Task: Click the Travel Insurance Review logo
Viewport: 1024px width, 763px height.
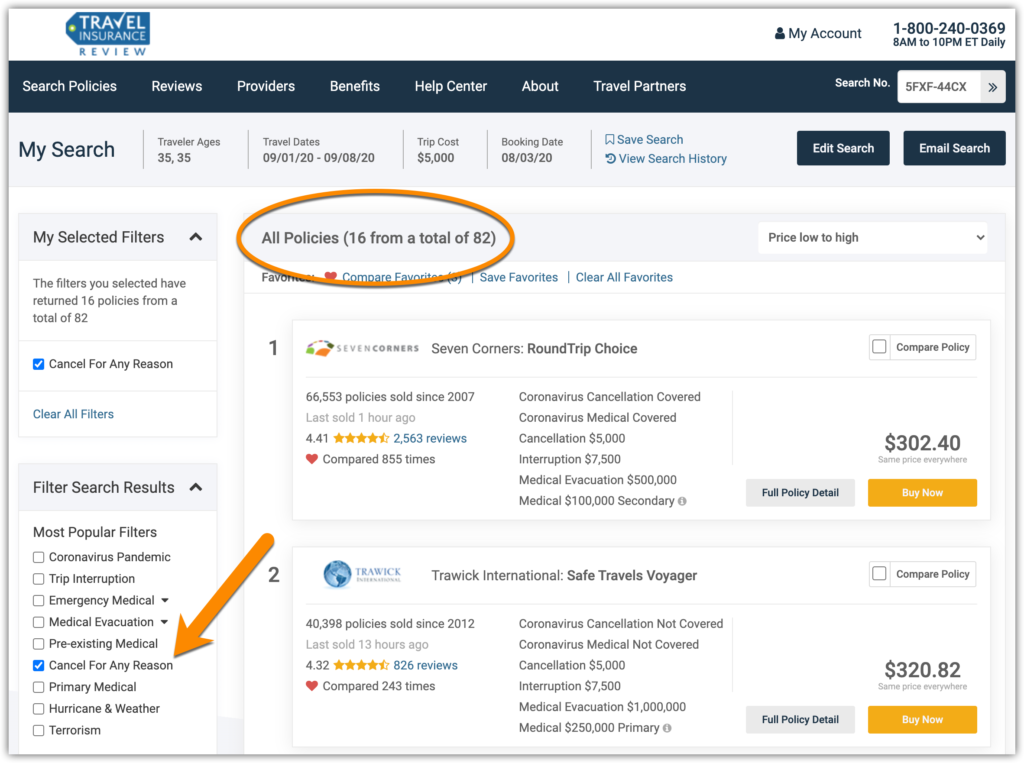Action: 108,34
